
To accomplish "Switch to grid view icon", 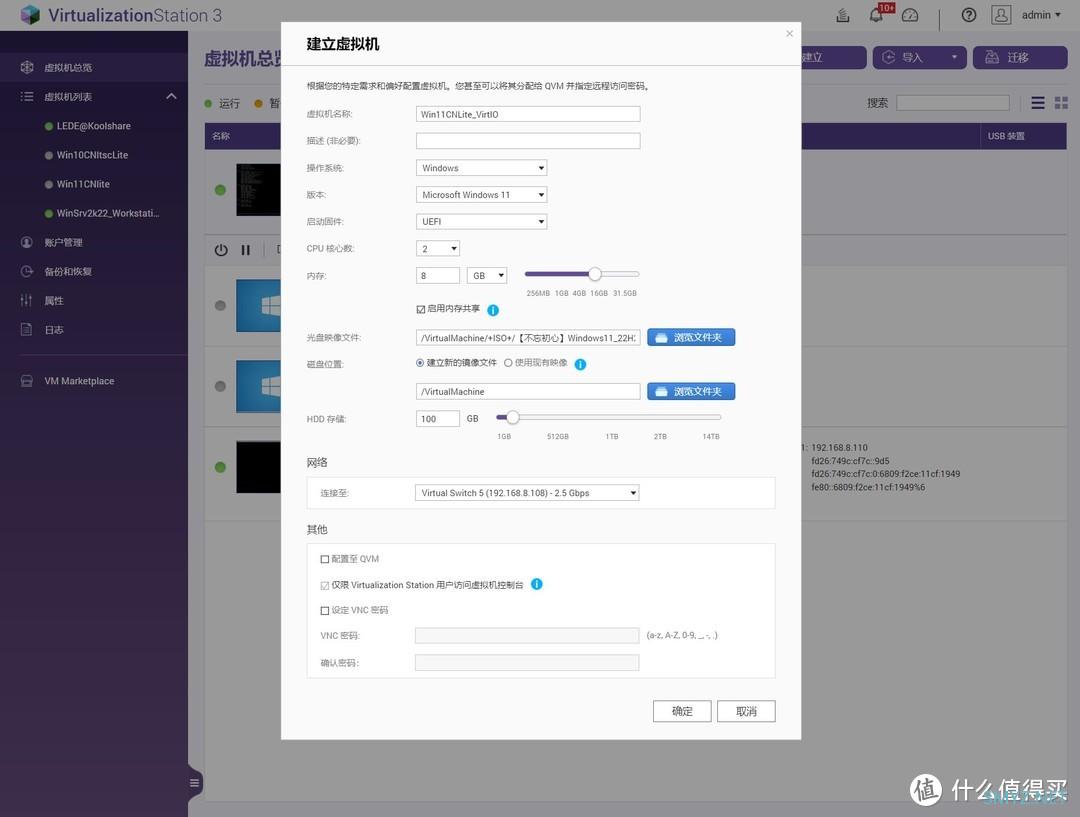I will tap(1061, 103).
